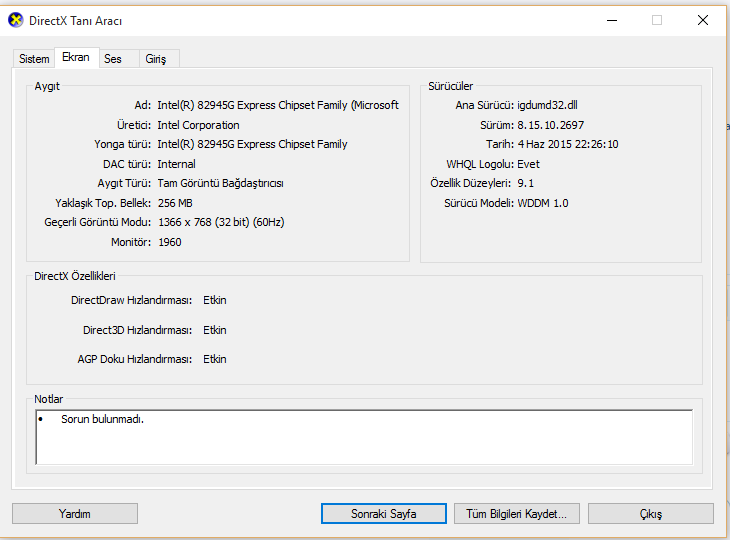Image resolution: width=730 pixels, height=540 pixels.
Task: Click the 'Sürücüler' group label
Action: pos(450,86)
